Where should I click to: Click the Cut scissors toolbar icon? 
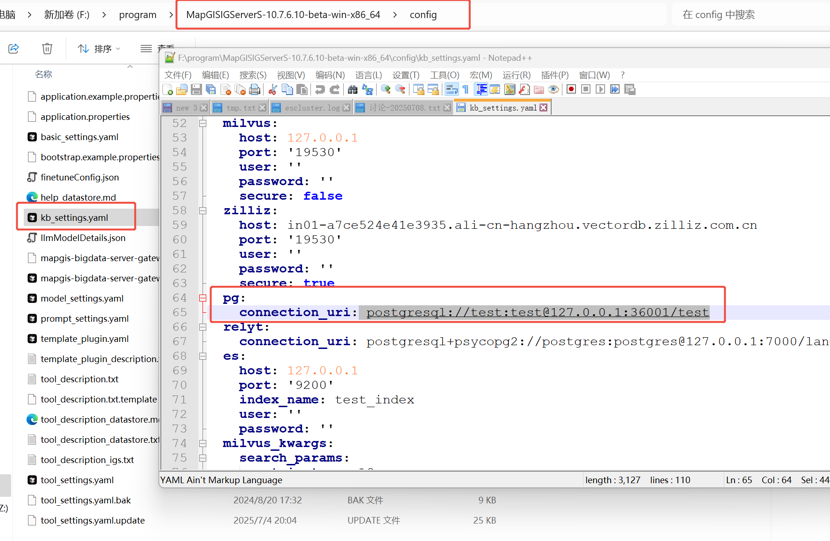coord(272,90)
